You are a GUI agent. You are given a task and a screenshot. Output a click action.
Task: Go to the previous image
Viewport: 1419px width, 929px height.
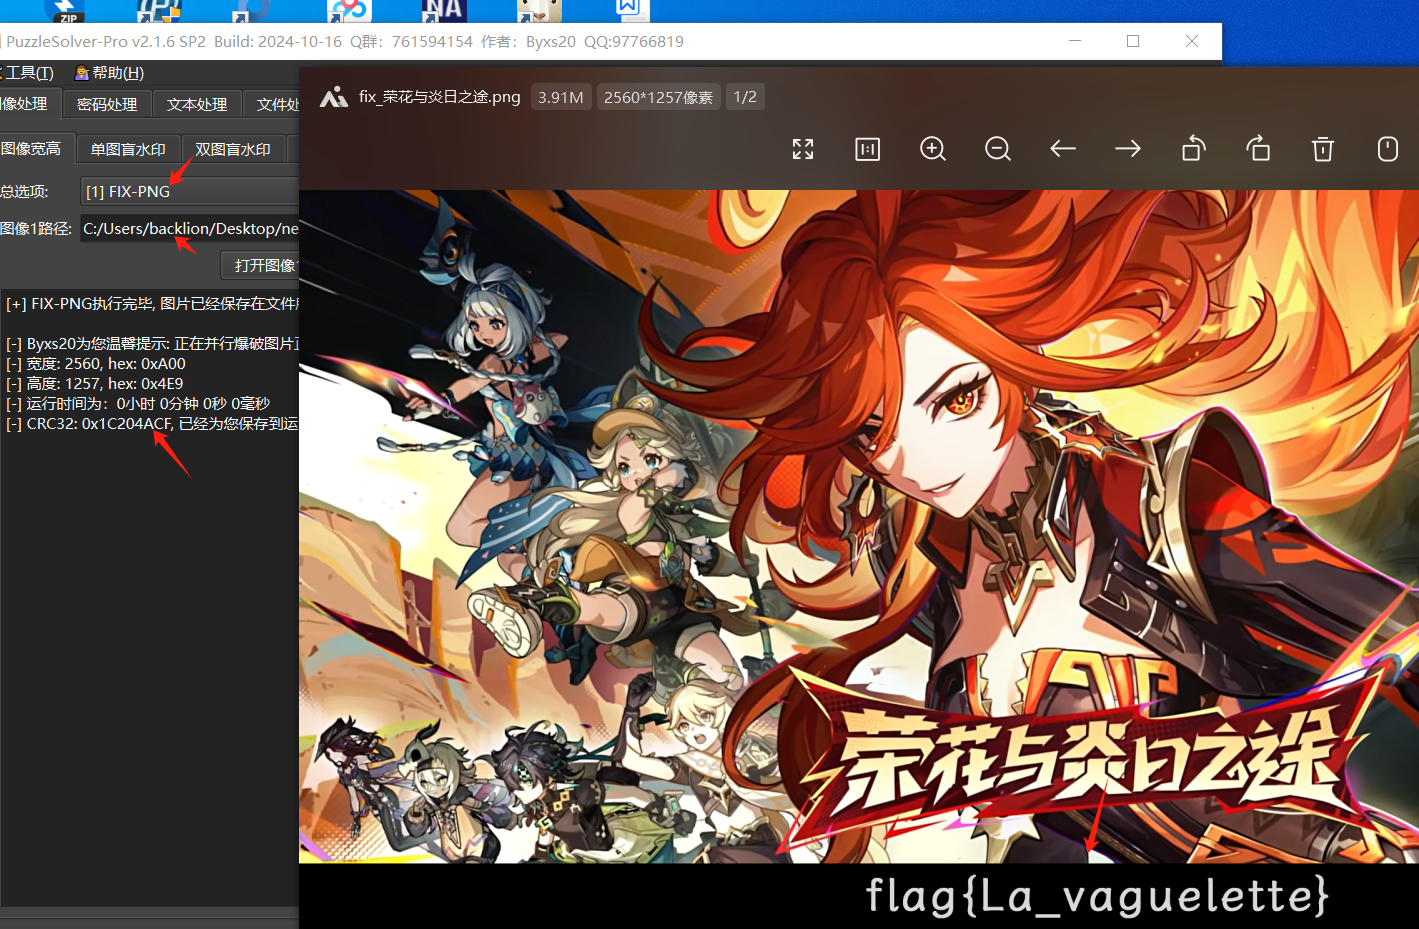coord(1063,149)
